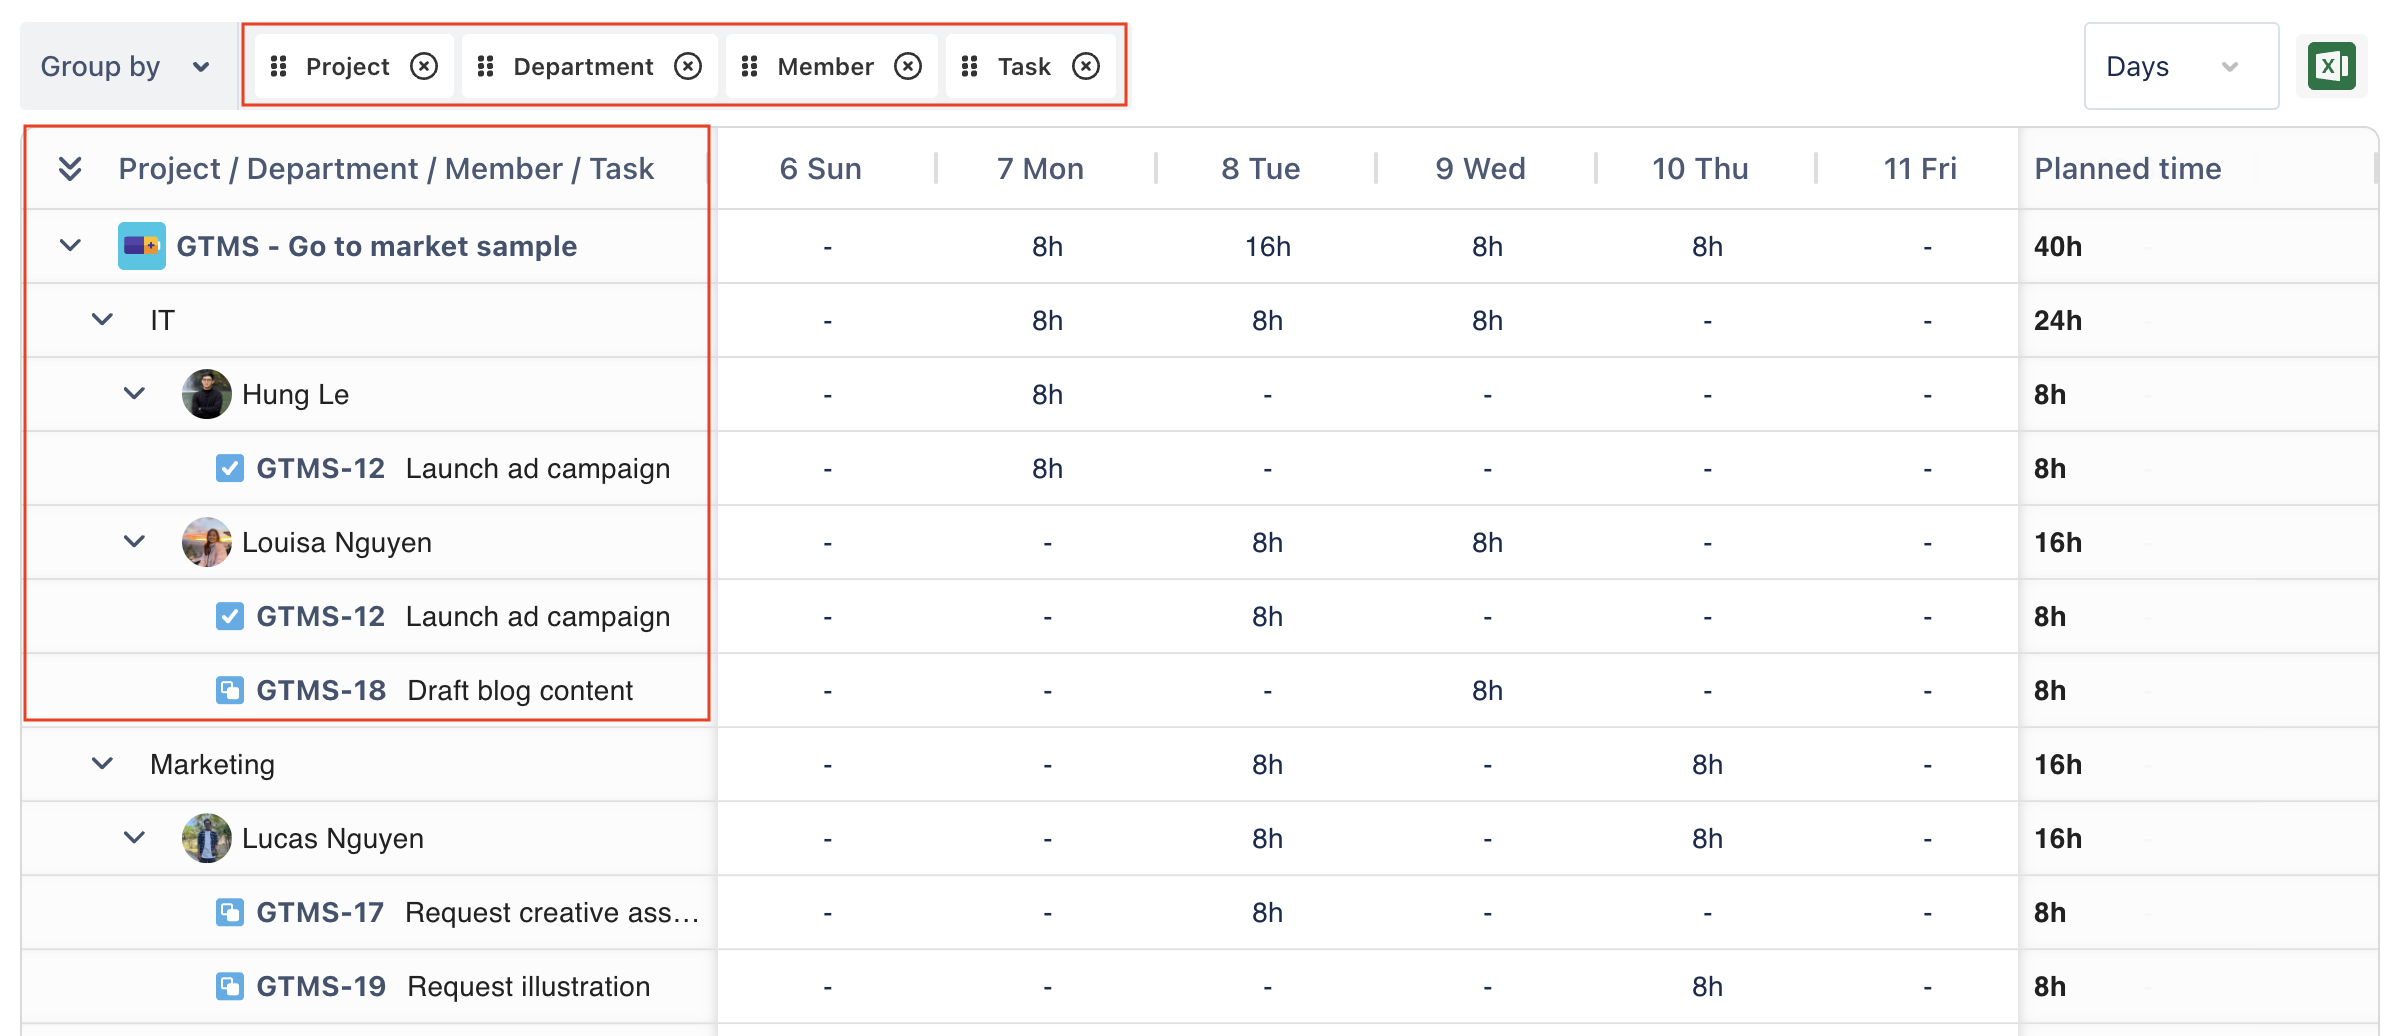The height and width of the screenshot is (1036, 2404).
Task: Grab the drag handle on Project chip
Action: (x=279, y=66)
